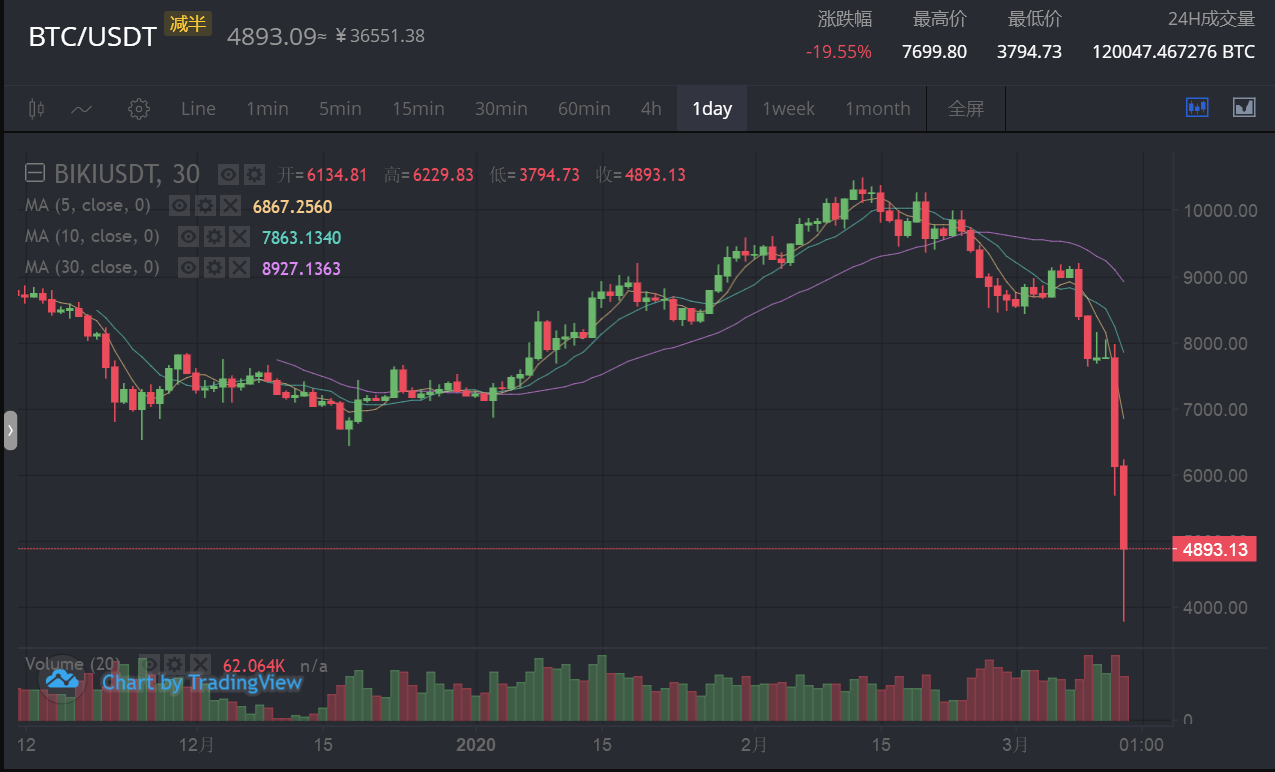The width and height of the screenshot is (1275, 772).
Task: Open chart settings gear in the toolbar
Action: pyautogui.click(x=139, y=109)
